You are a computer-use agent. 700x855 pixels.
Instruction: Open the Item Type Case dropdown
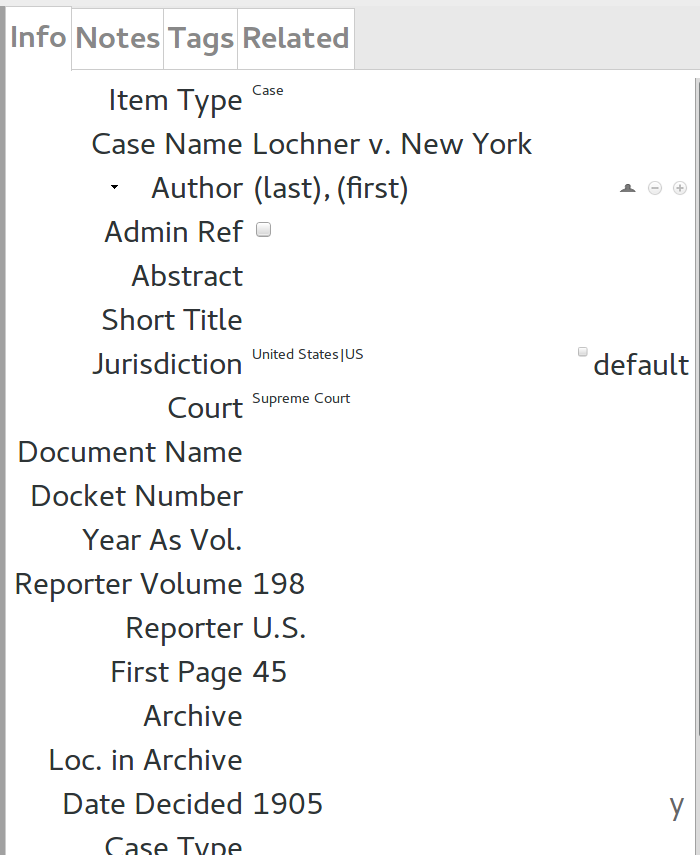(x=268, y=91)
